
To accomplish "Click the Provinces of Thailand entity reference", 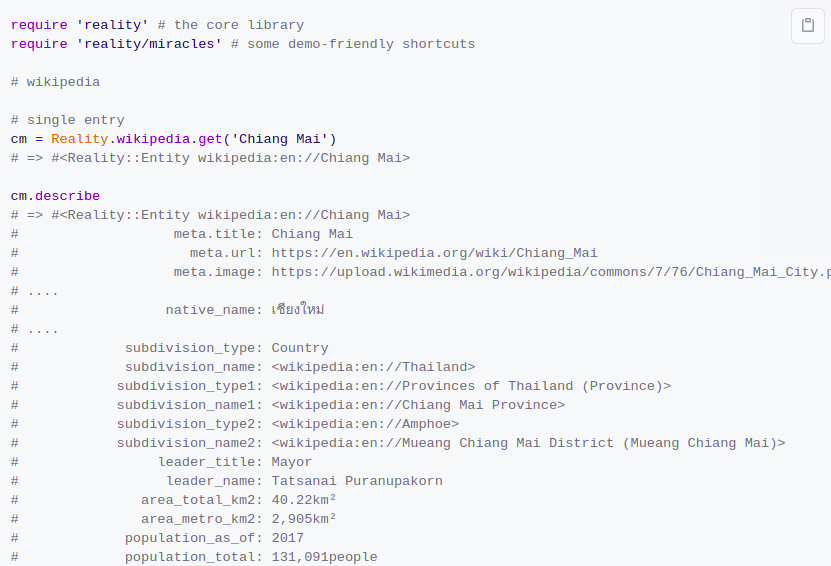I will (x=471, y=386).
